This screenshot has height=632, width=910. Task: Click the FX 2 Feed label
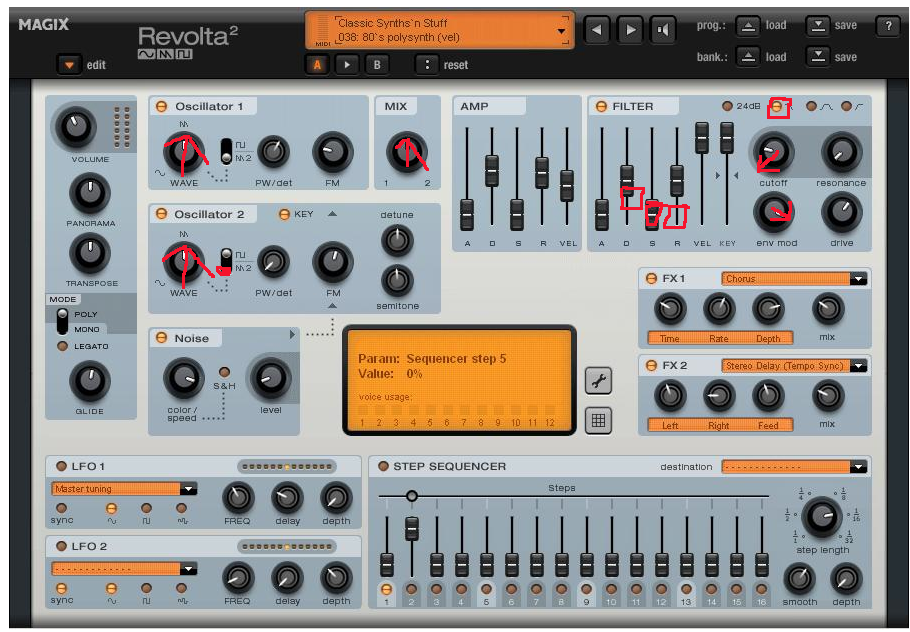point(768,425)
